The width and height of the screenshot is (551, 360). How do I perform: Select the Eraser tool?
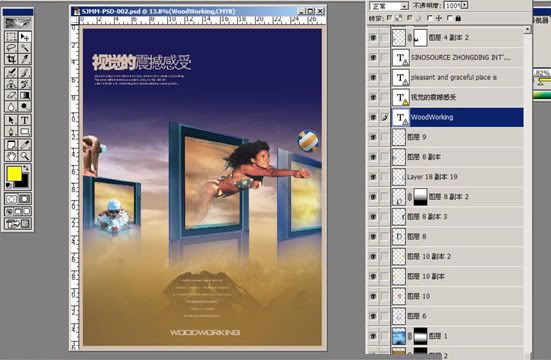[11, 95]
